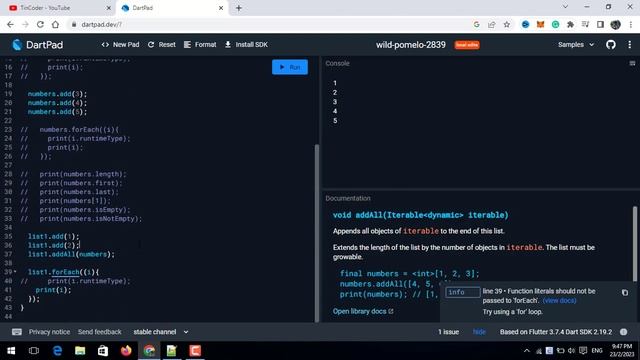This screenshot has width=640, height=360.
Task: Click Send feedback
Action: pos(100,332)
